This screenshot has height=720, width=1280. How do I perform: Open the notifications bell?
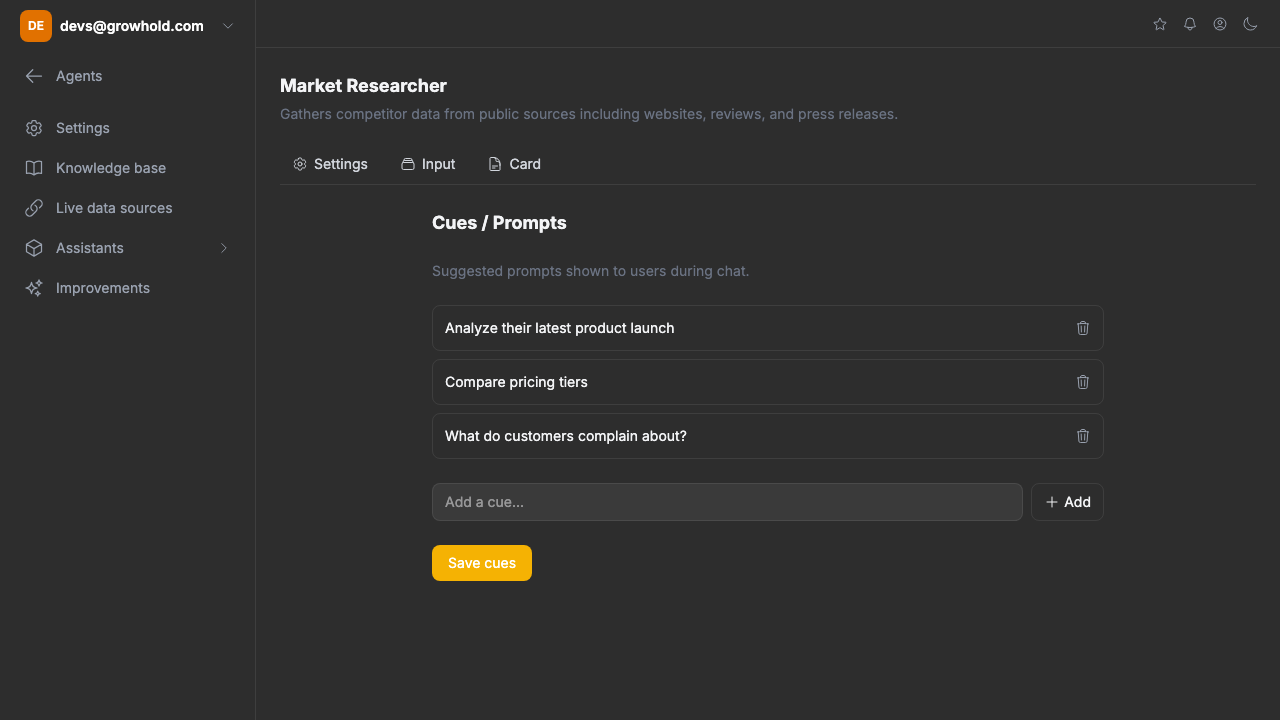click(x=1190, y=24)
